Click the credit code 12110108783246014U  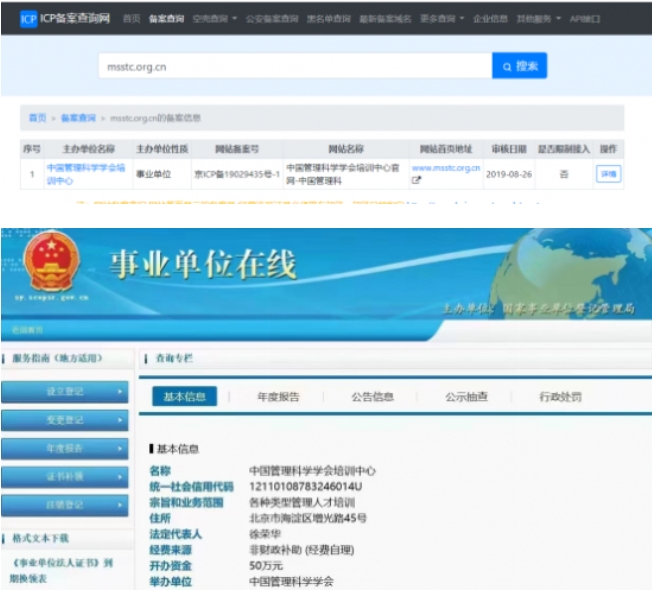pos(306,487)
